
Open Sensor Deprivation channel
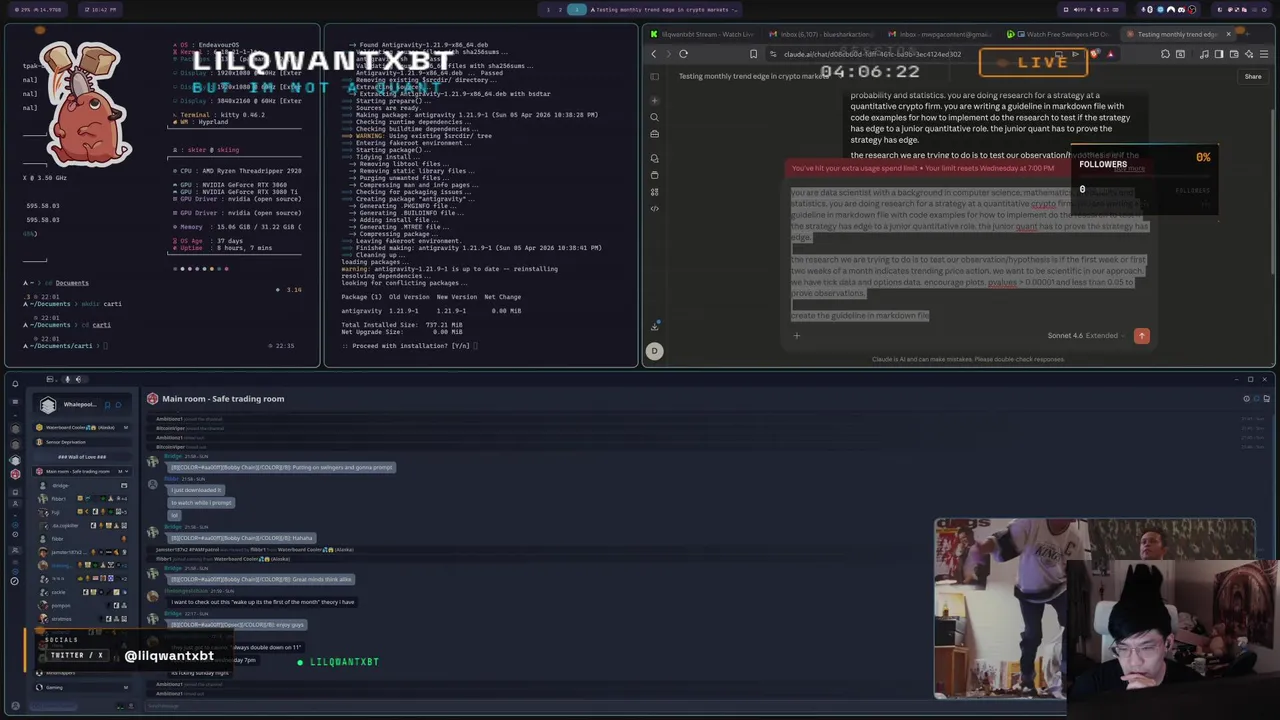(x=83, y=442)
